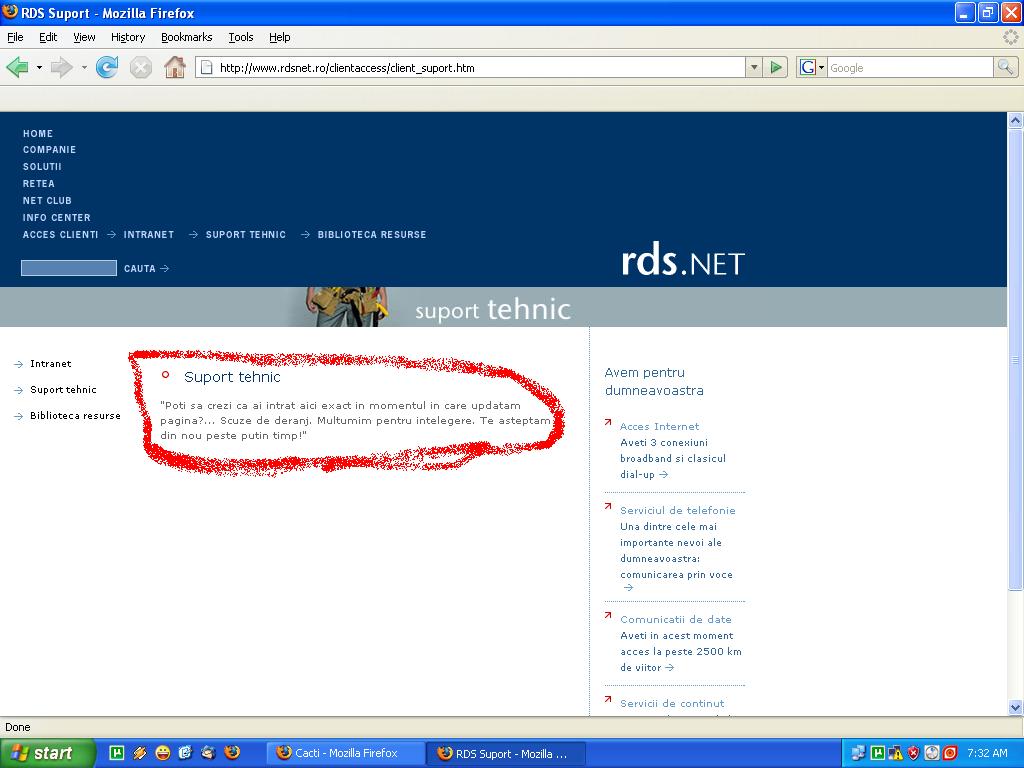The width and height of the screenshot is (1024, 768).
Task: Launch the green H icon in Quick Launch
Action: coord(116,753)
